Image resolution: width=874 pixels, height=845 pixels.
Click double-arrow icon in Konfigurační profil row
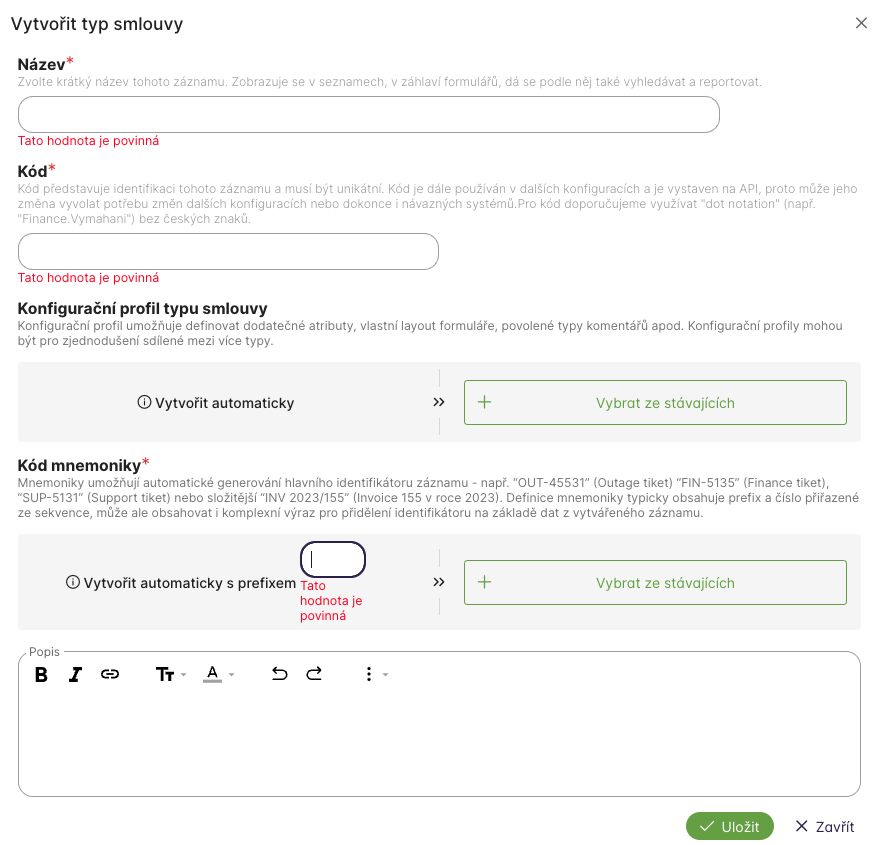pyautogui.click(x=439, y=403)
